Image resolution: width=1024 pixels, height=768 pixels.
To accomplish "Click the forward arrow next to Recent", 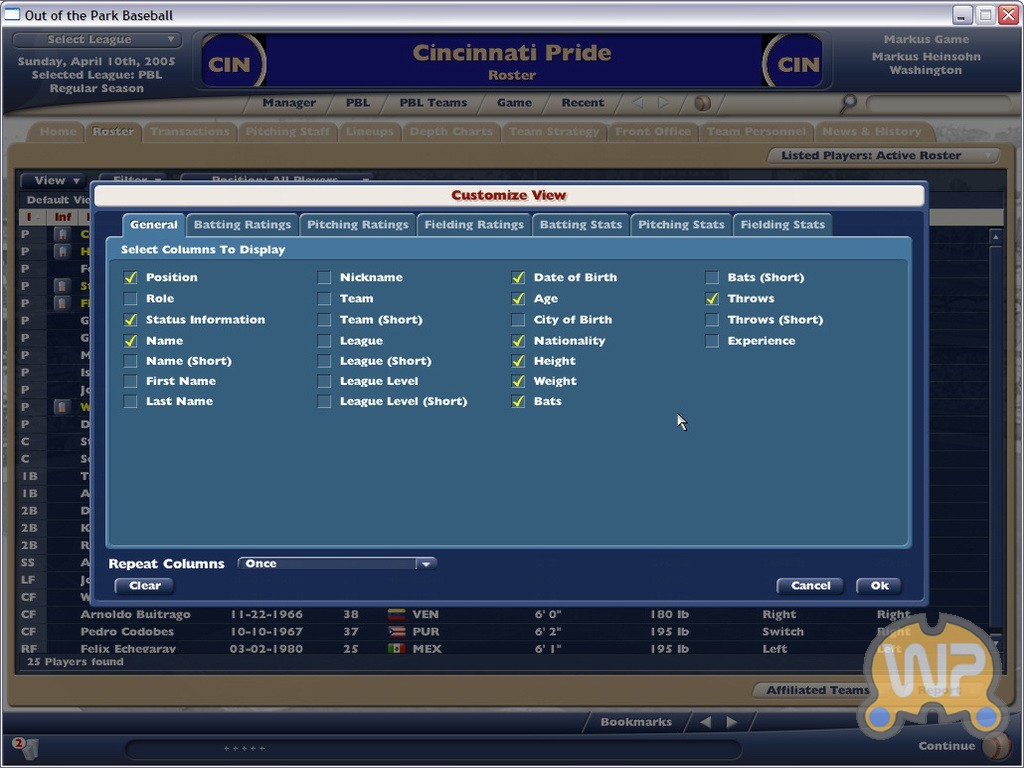I will click(x=663, y=103).
